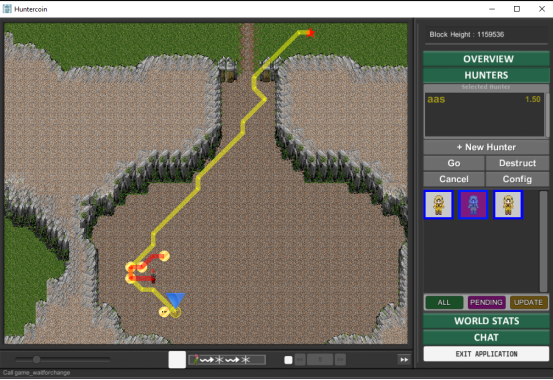Open the CHAT section
553x380 pixels.
pyautogui.click(x=486, y=338)
